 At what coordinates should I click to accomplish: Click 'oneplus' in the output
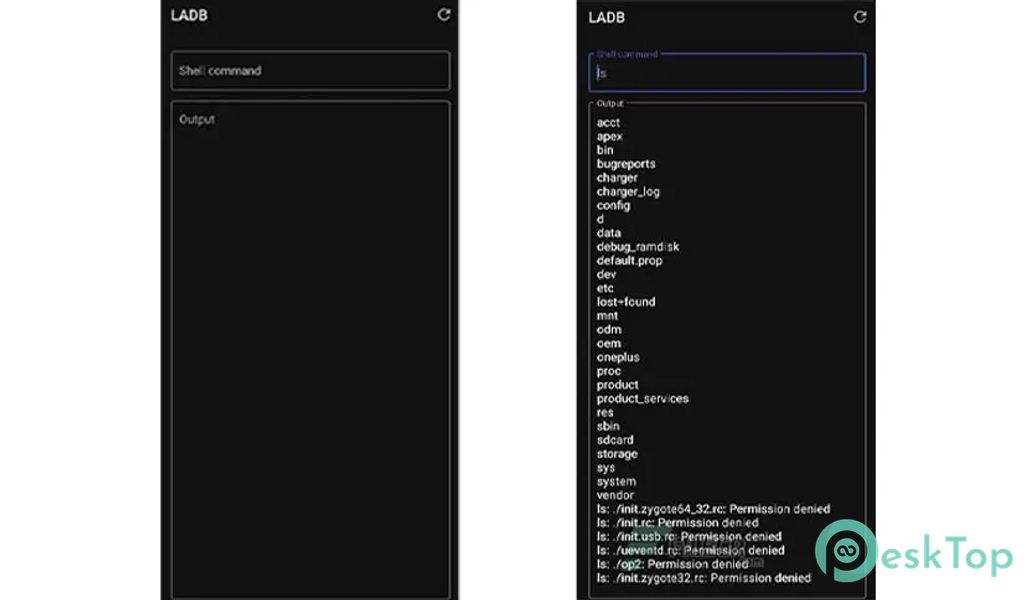[x=618, y=357]
